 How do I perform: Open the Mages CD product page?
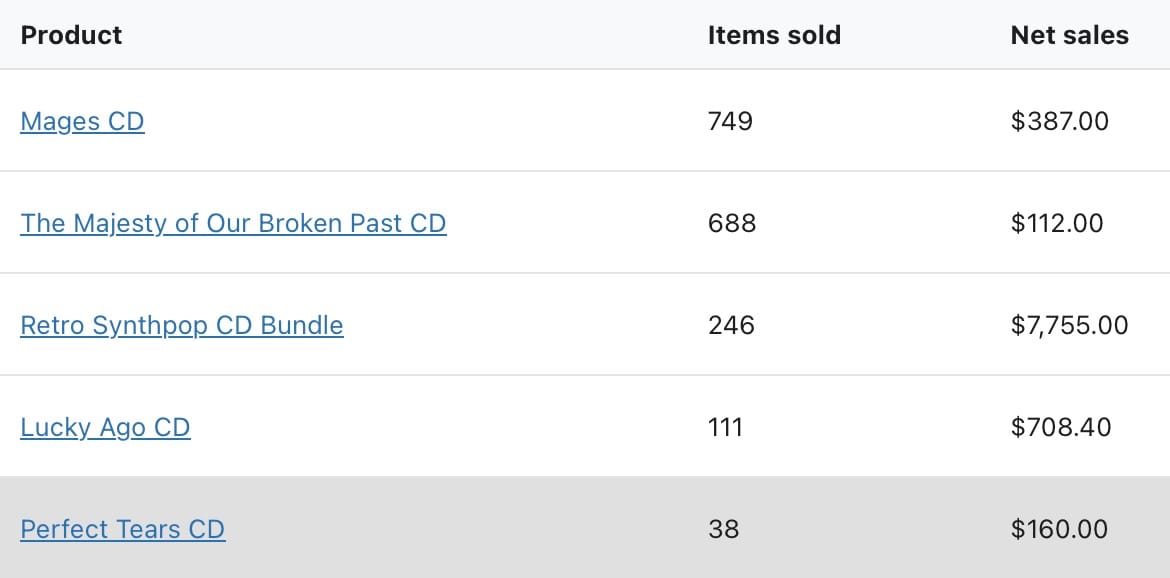pyautogui.click(x=82, y=121)
